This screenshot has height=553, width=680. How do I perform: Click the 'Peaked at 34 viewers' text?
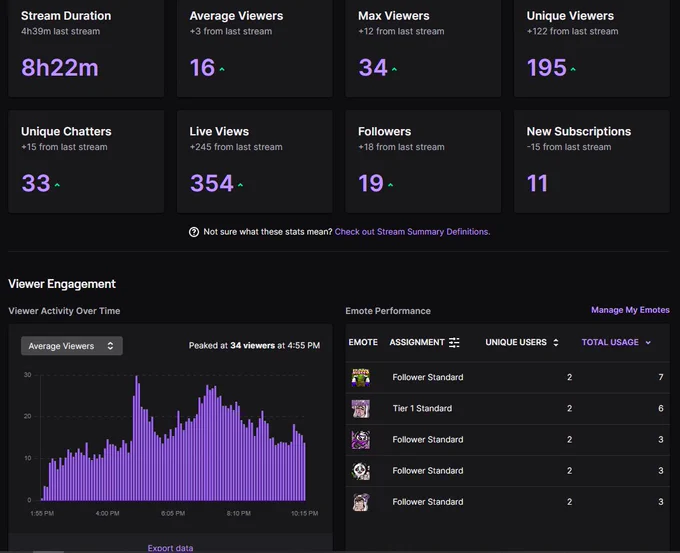pos(254,346)
